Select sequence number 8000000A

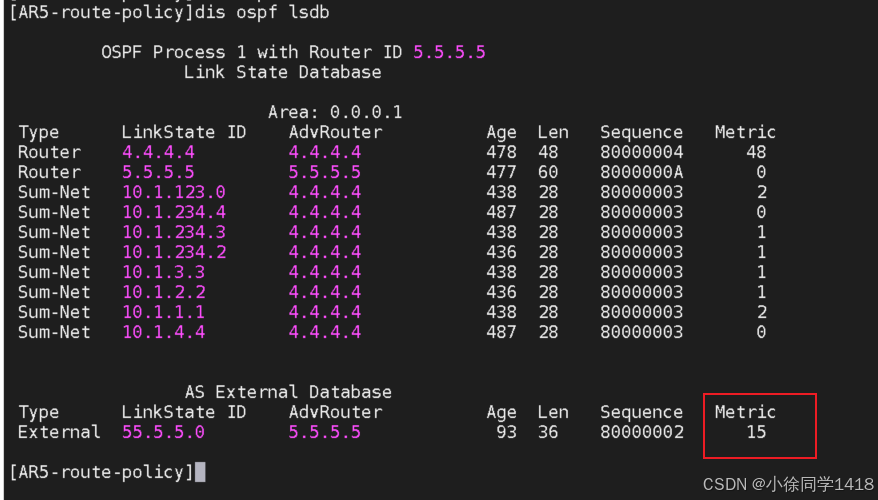point(642,172)
